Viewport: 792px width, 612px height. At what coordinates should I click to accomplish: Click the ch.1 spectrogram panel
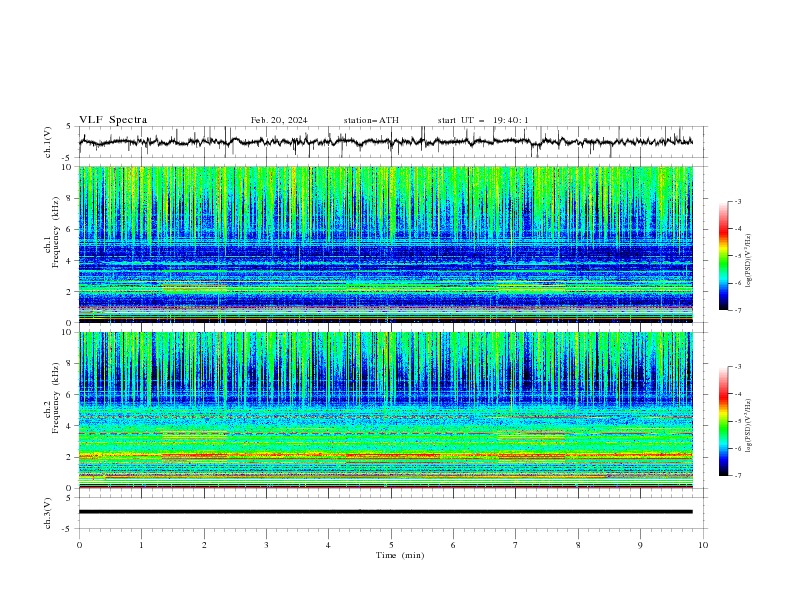(x=386, y=244)
